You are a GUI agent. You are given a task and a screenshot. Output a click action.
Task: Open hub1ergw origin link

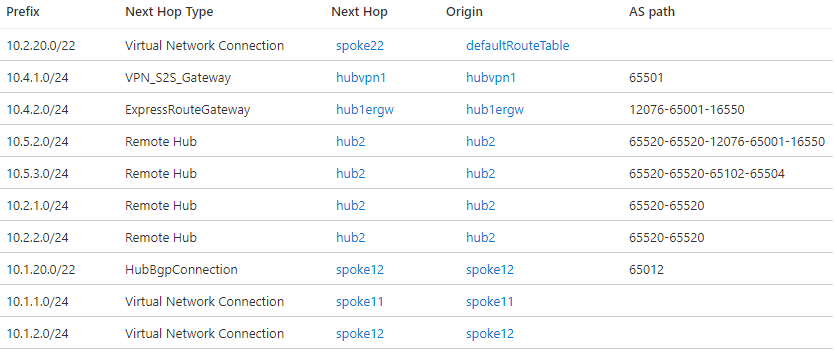tap(495, 110)
